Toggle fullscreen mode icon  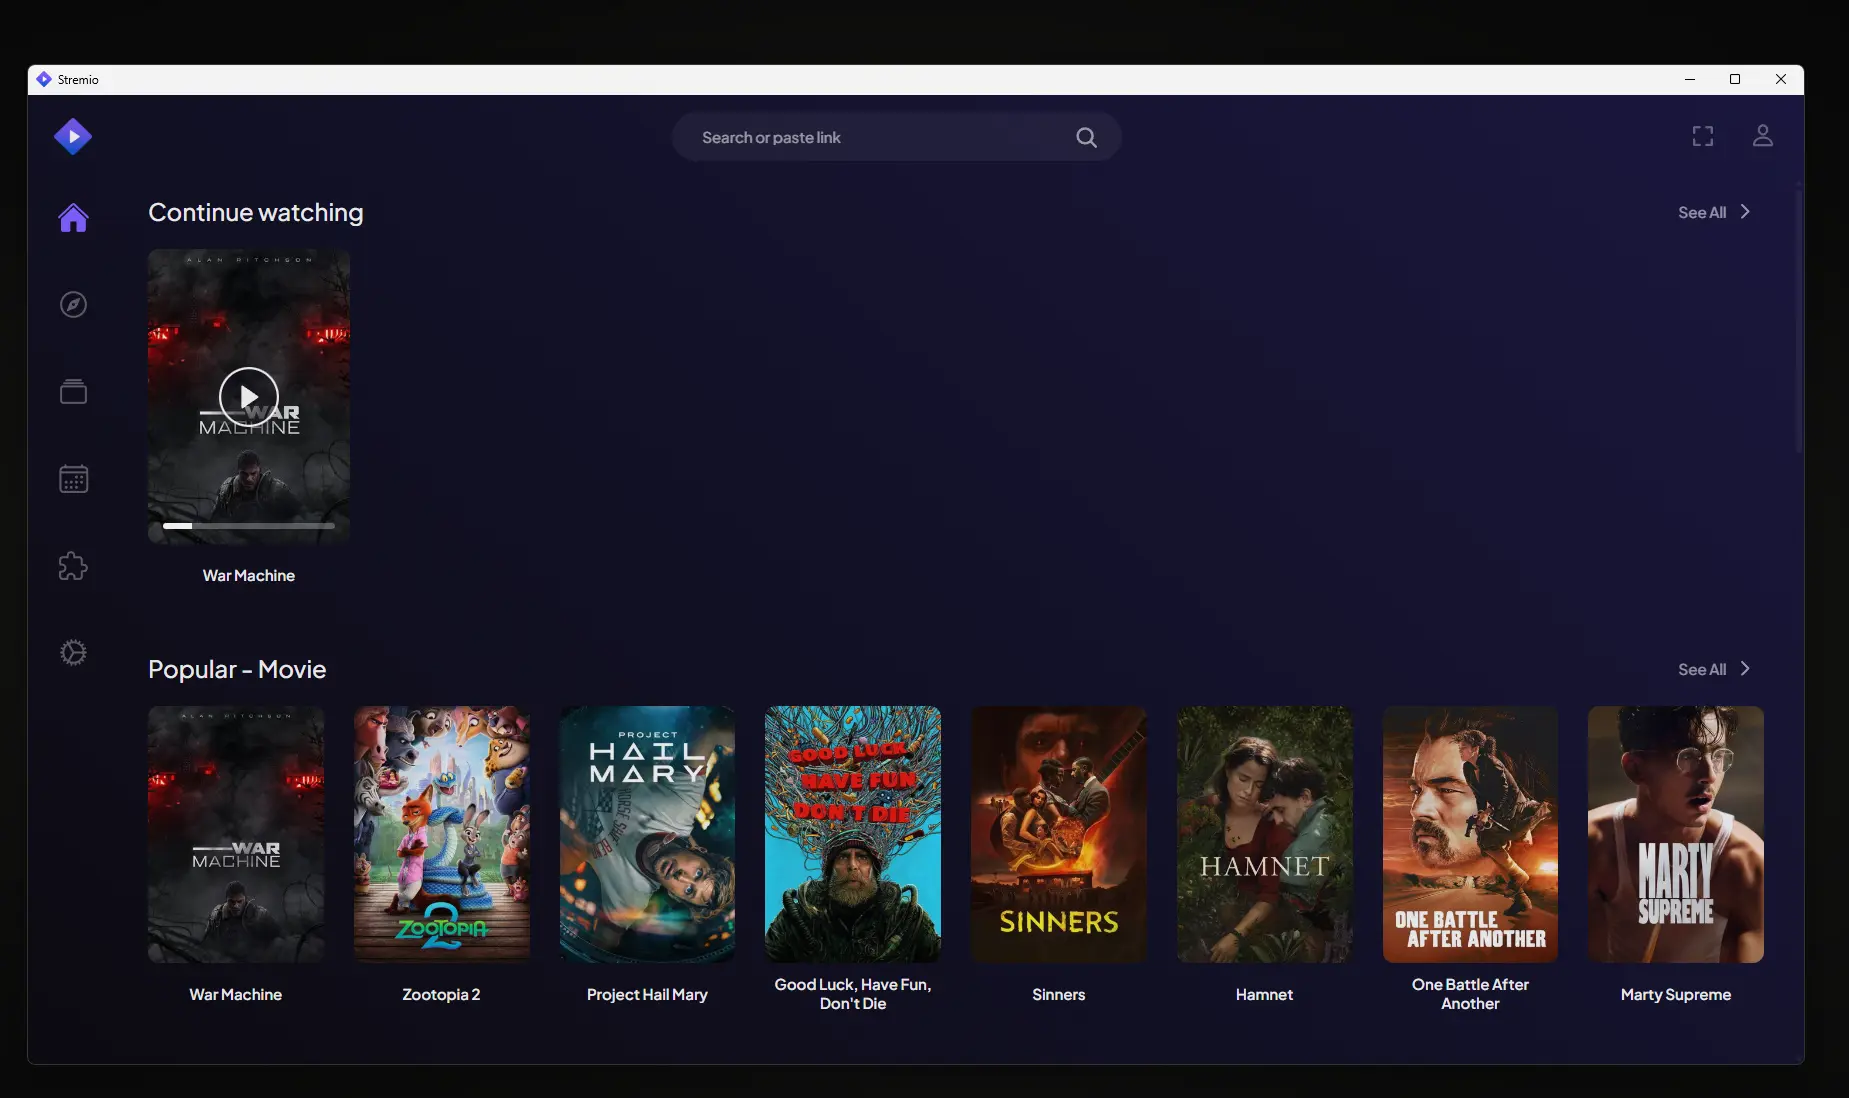1703,136
